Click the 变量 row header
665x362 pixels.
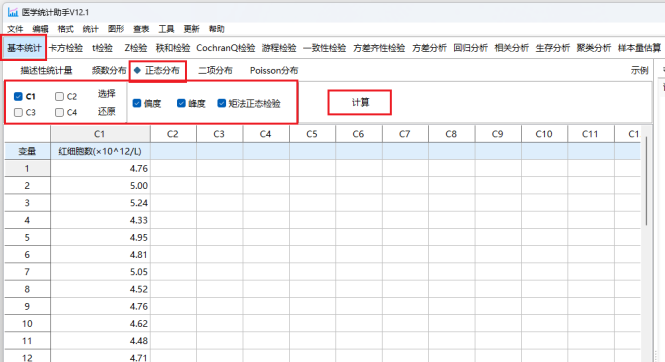coord(28,151)
